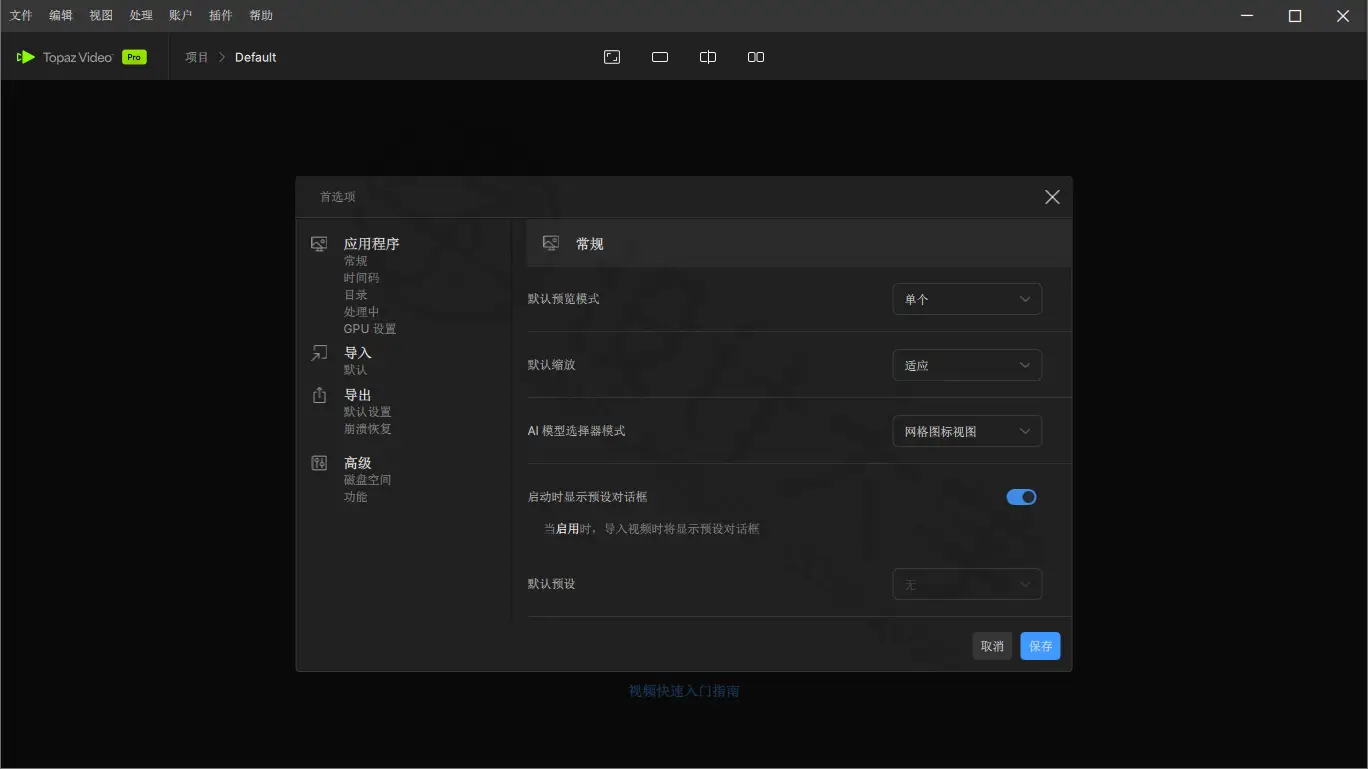This screenshot has height=769, width=1368.
Task: Click the 高级 sliders icon in sidebar
Action: click(319, 463)
